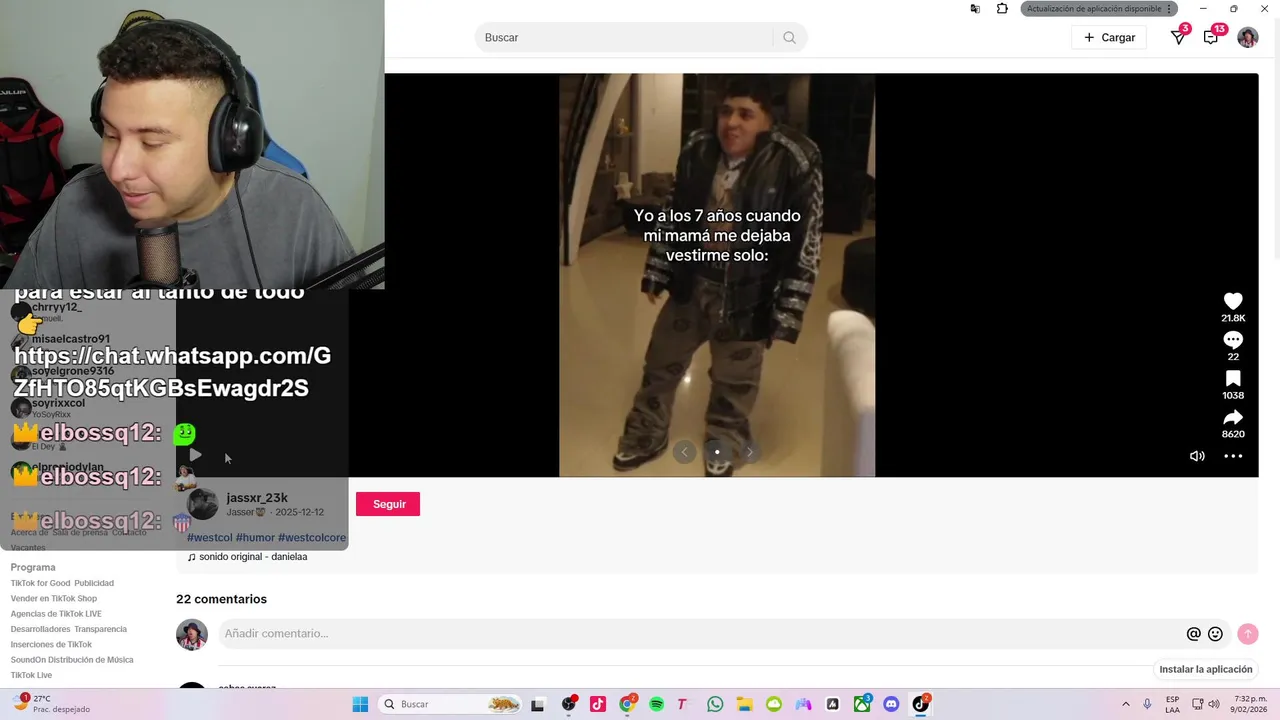
Task: Open Discord from the taskbar
Action: click(891, 704)
